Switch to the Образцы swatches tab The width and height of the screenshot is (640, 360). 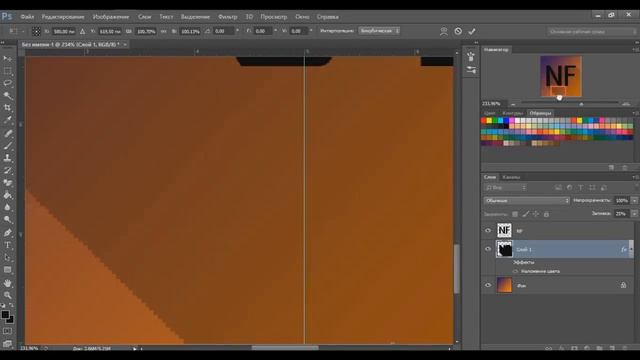540,113
